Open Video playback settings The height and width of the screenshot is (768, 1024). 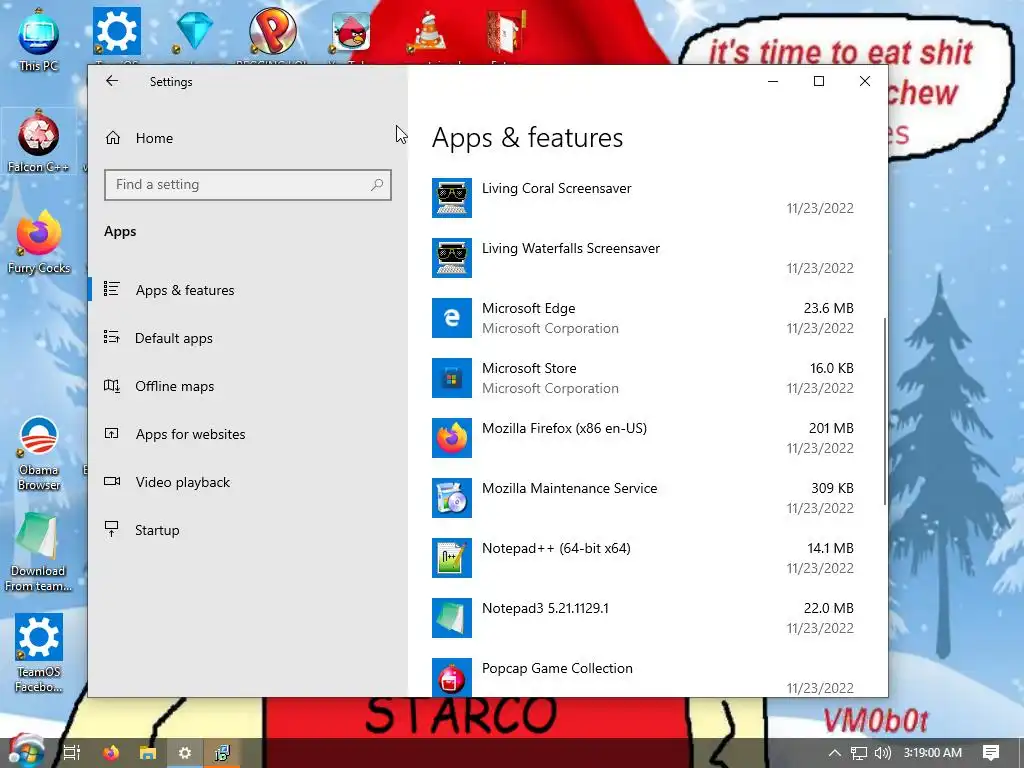pos(183,482)
